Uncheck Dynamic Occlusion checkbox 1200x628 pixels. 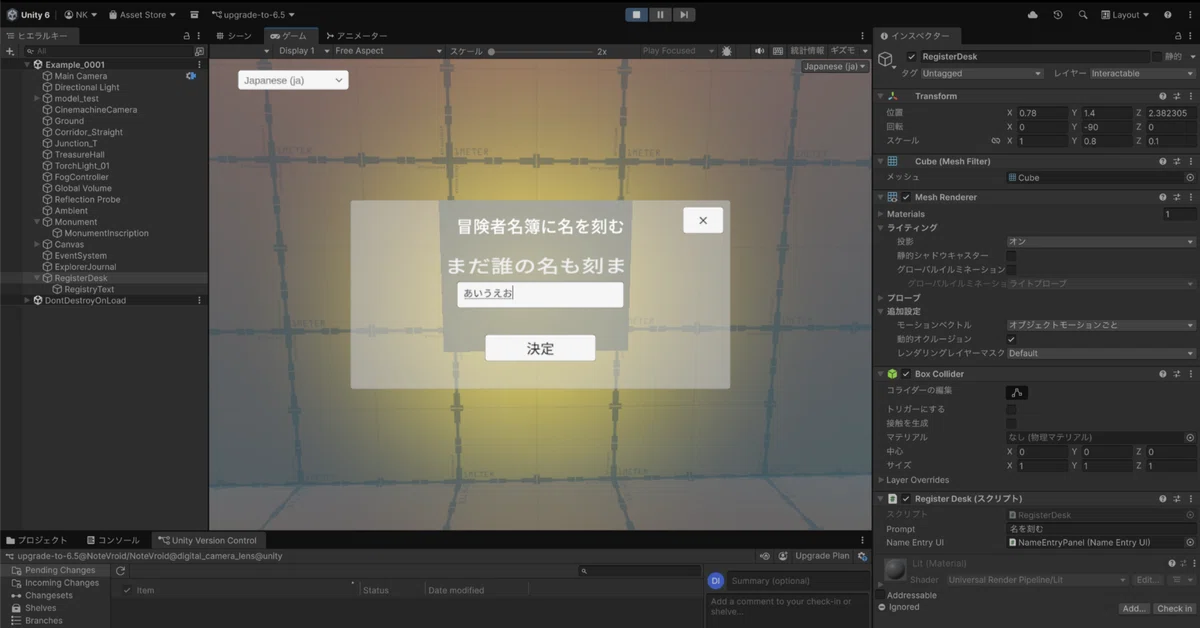pyautogui.click(x=1011, y=339)
